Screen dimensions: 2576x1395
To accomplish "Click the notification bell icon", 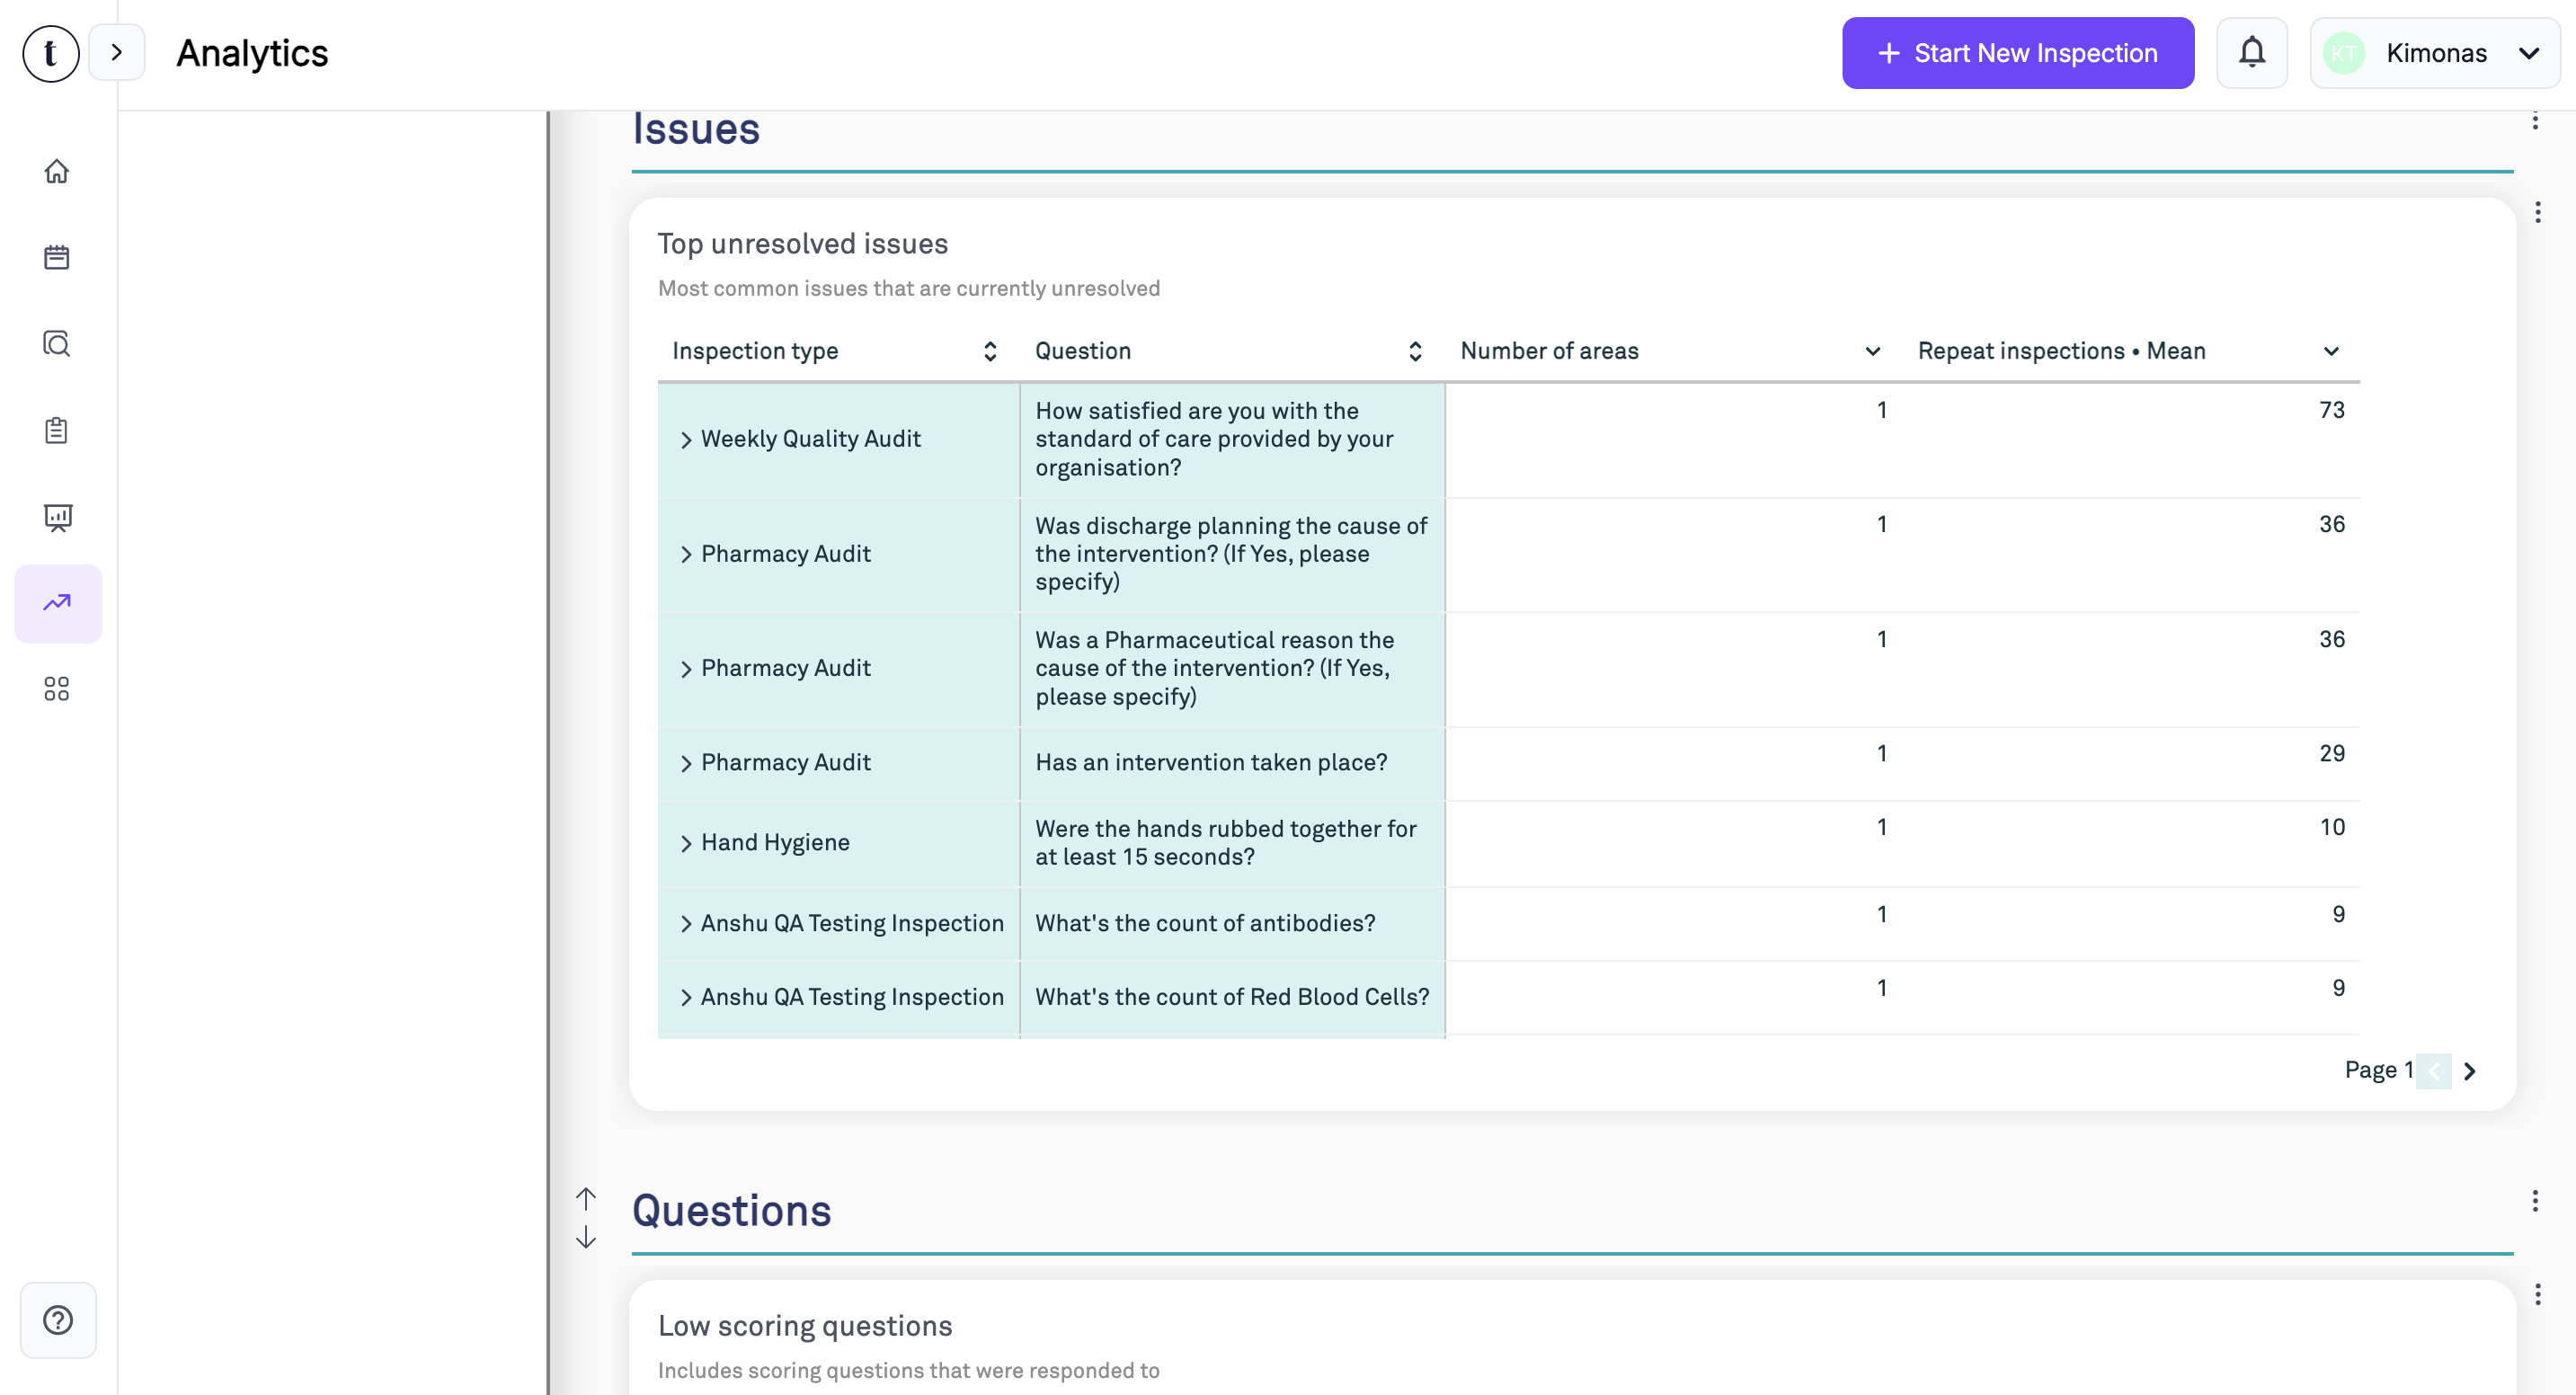I will tap(2251, 53).
